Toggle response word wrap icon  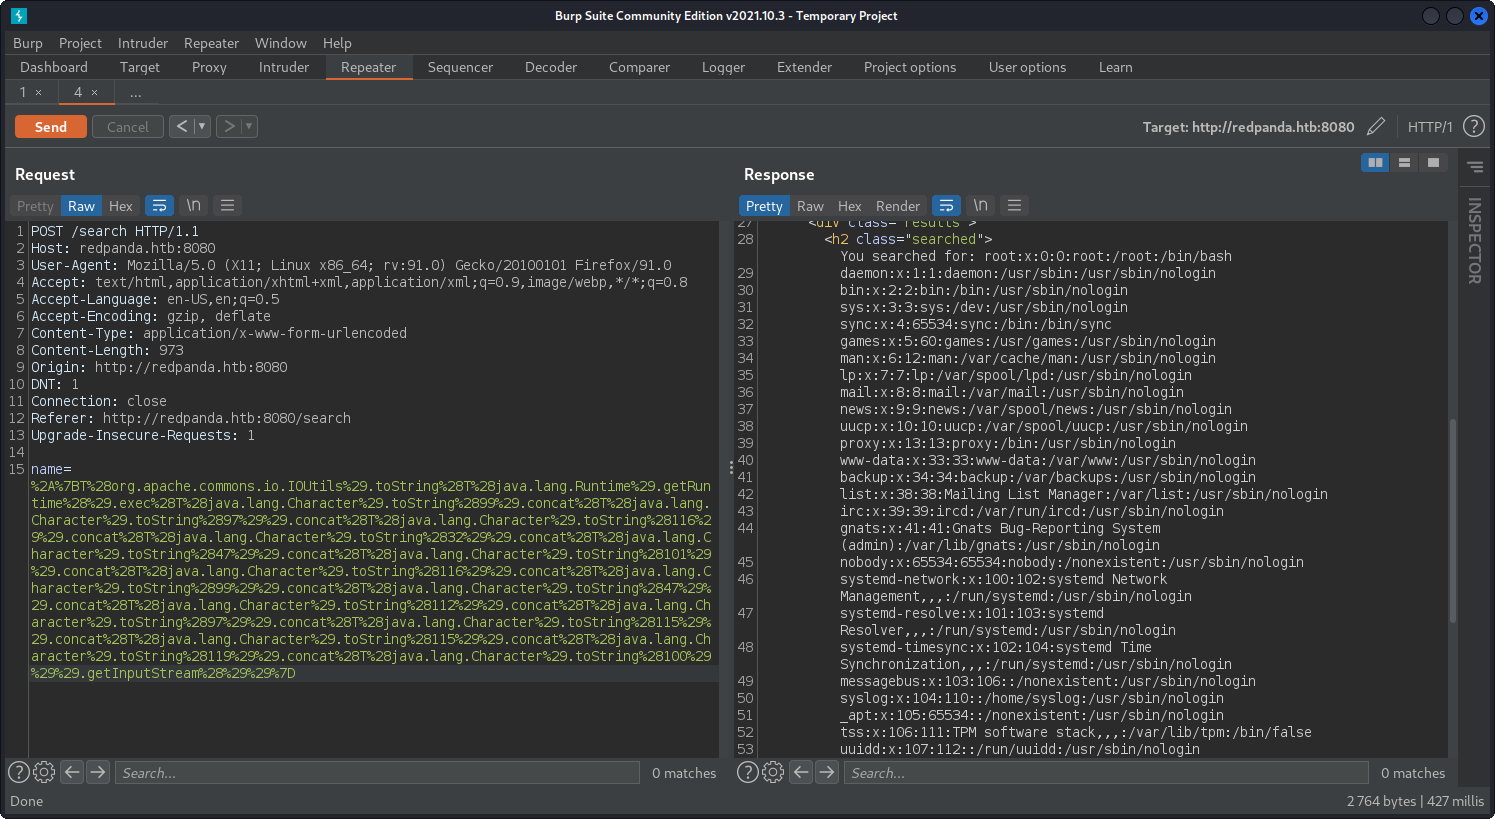click(x=946, y=205)
